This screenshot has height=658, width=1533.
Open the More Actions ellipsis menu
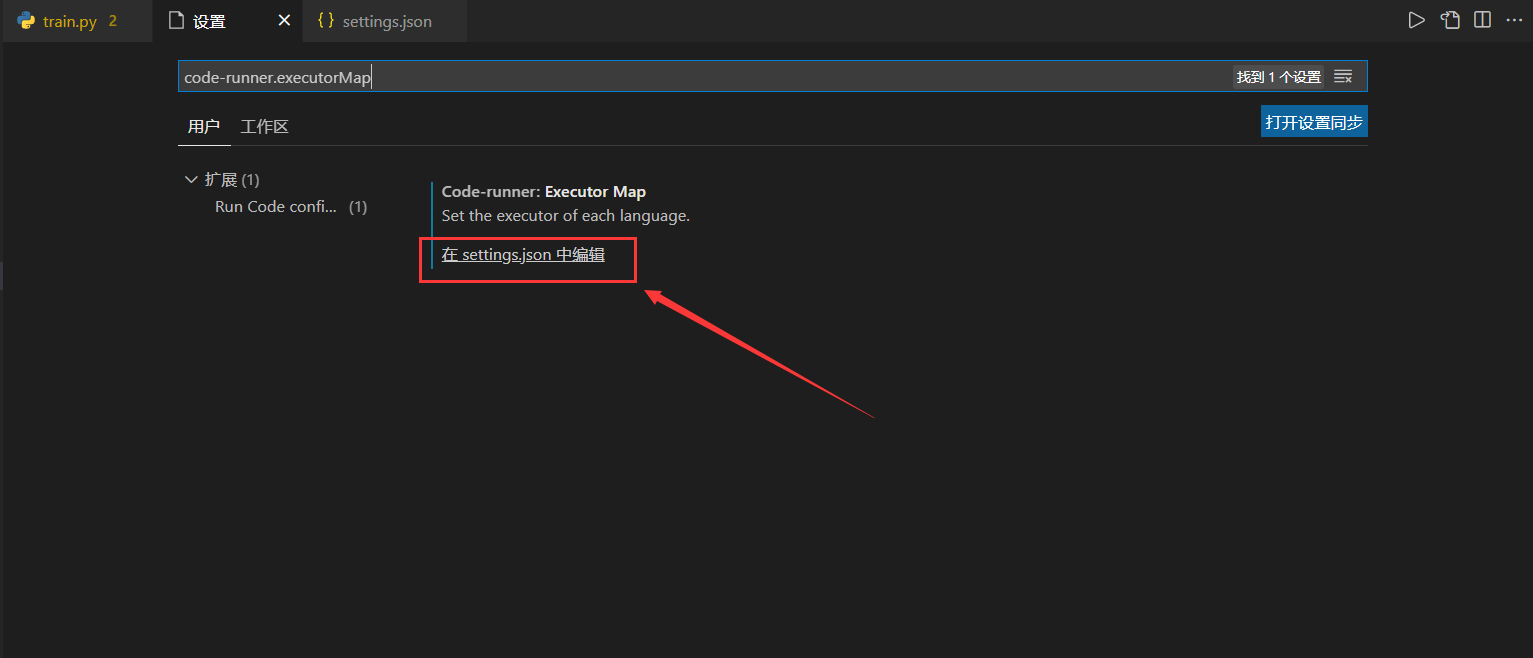pyautogui.click(x=1512, y=18)
